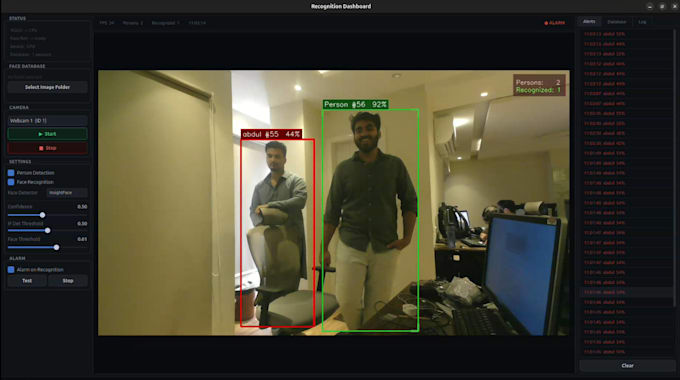Switch to the Database tab
The height and width of the screenshot is (380, 680).
[x=617, y=22]
